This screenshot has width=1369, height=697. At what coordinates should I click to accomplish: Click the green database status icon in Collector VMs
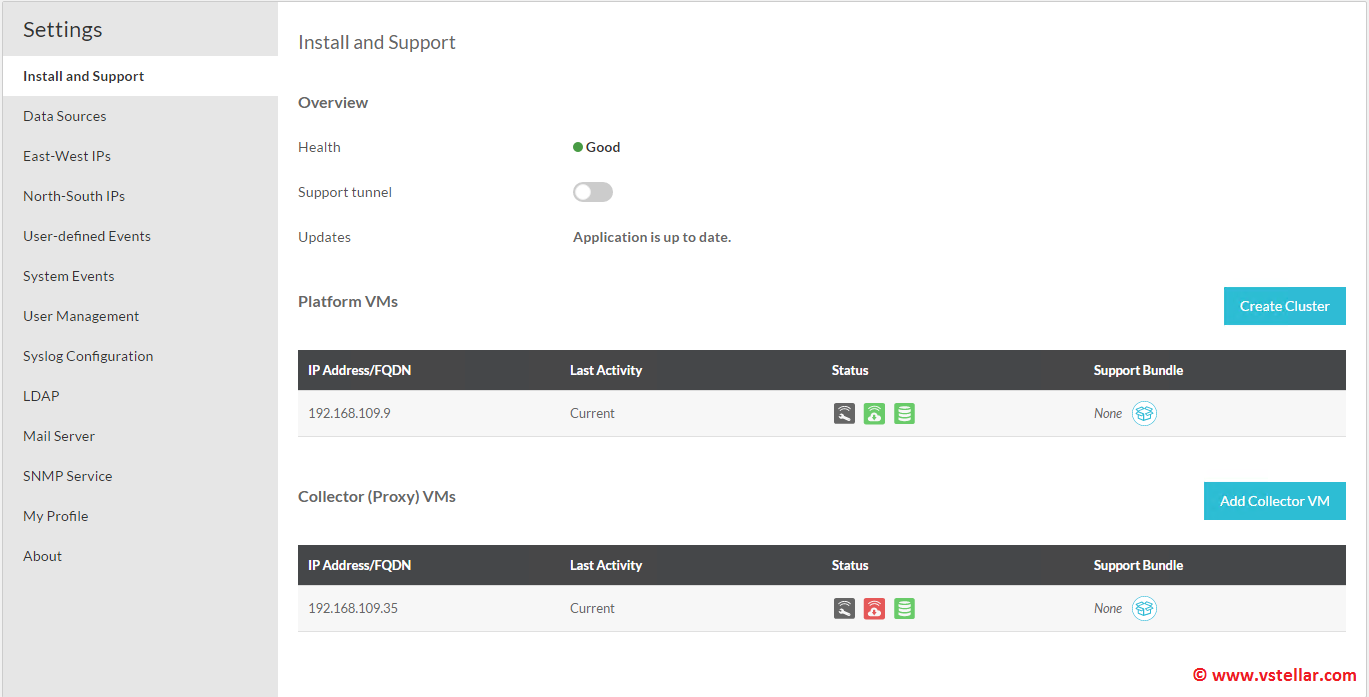[904, 608]
